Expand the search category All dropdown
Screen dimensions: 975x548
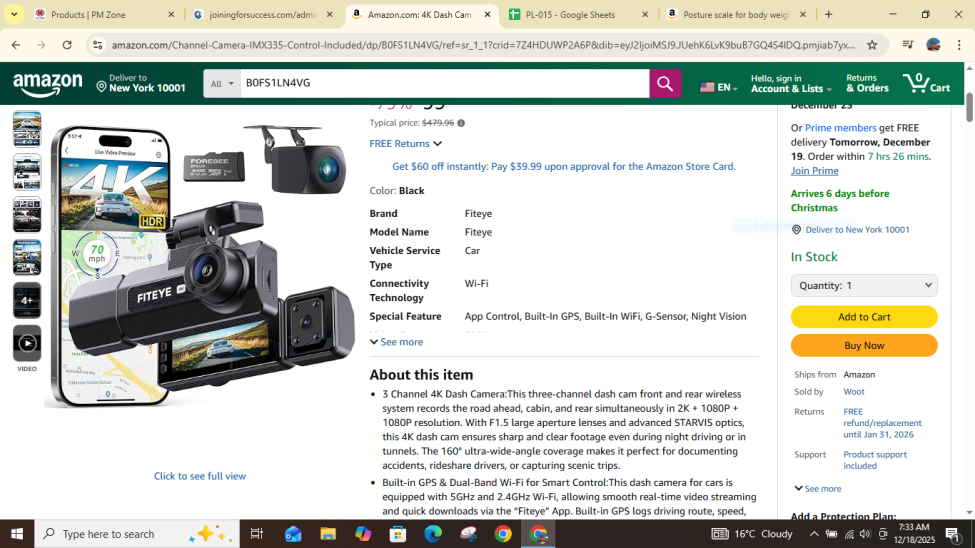(222, 84)
